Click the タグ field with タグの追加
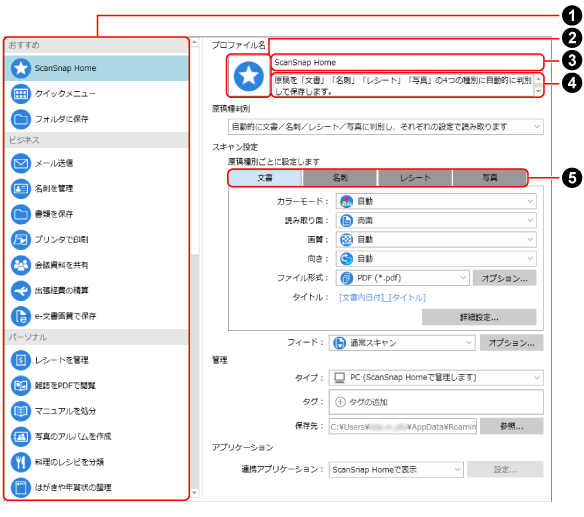This screenshot has width=584, height=517. click(436, 402)
